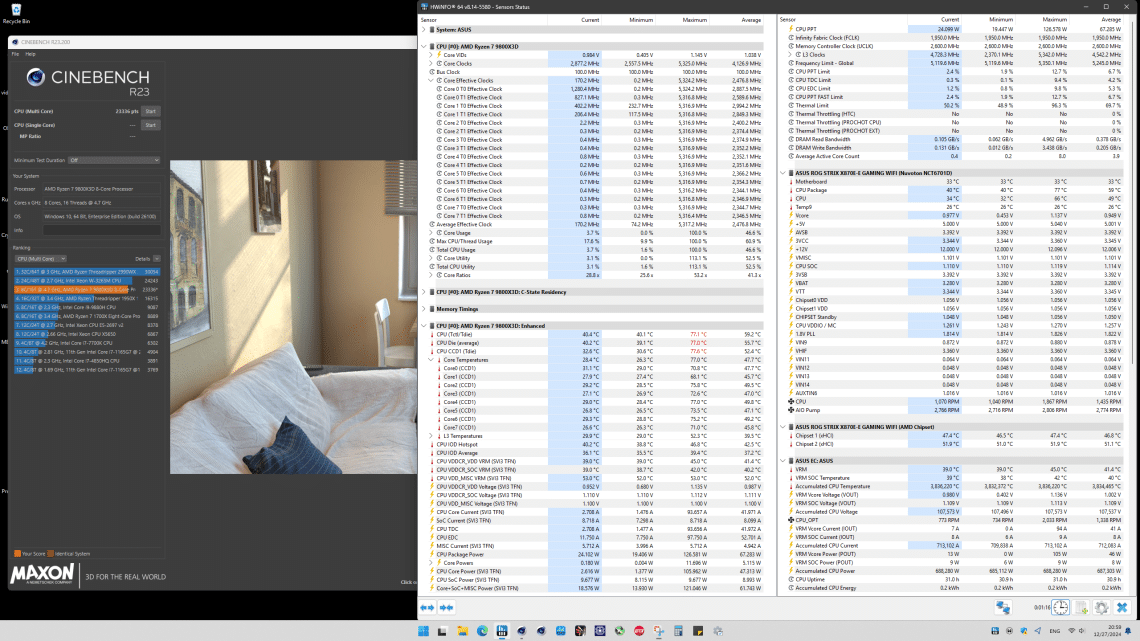This screenshot has height=641, width=1140.
Task: Open the Wi-Fi network tray icon
Action: tap(1071, 631)
